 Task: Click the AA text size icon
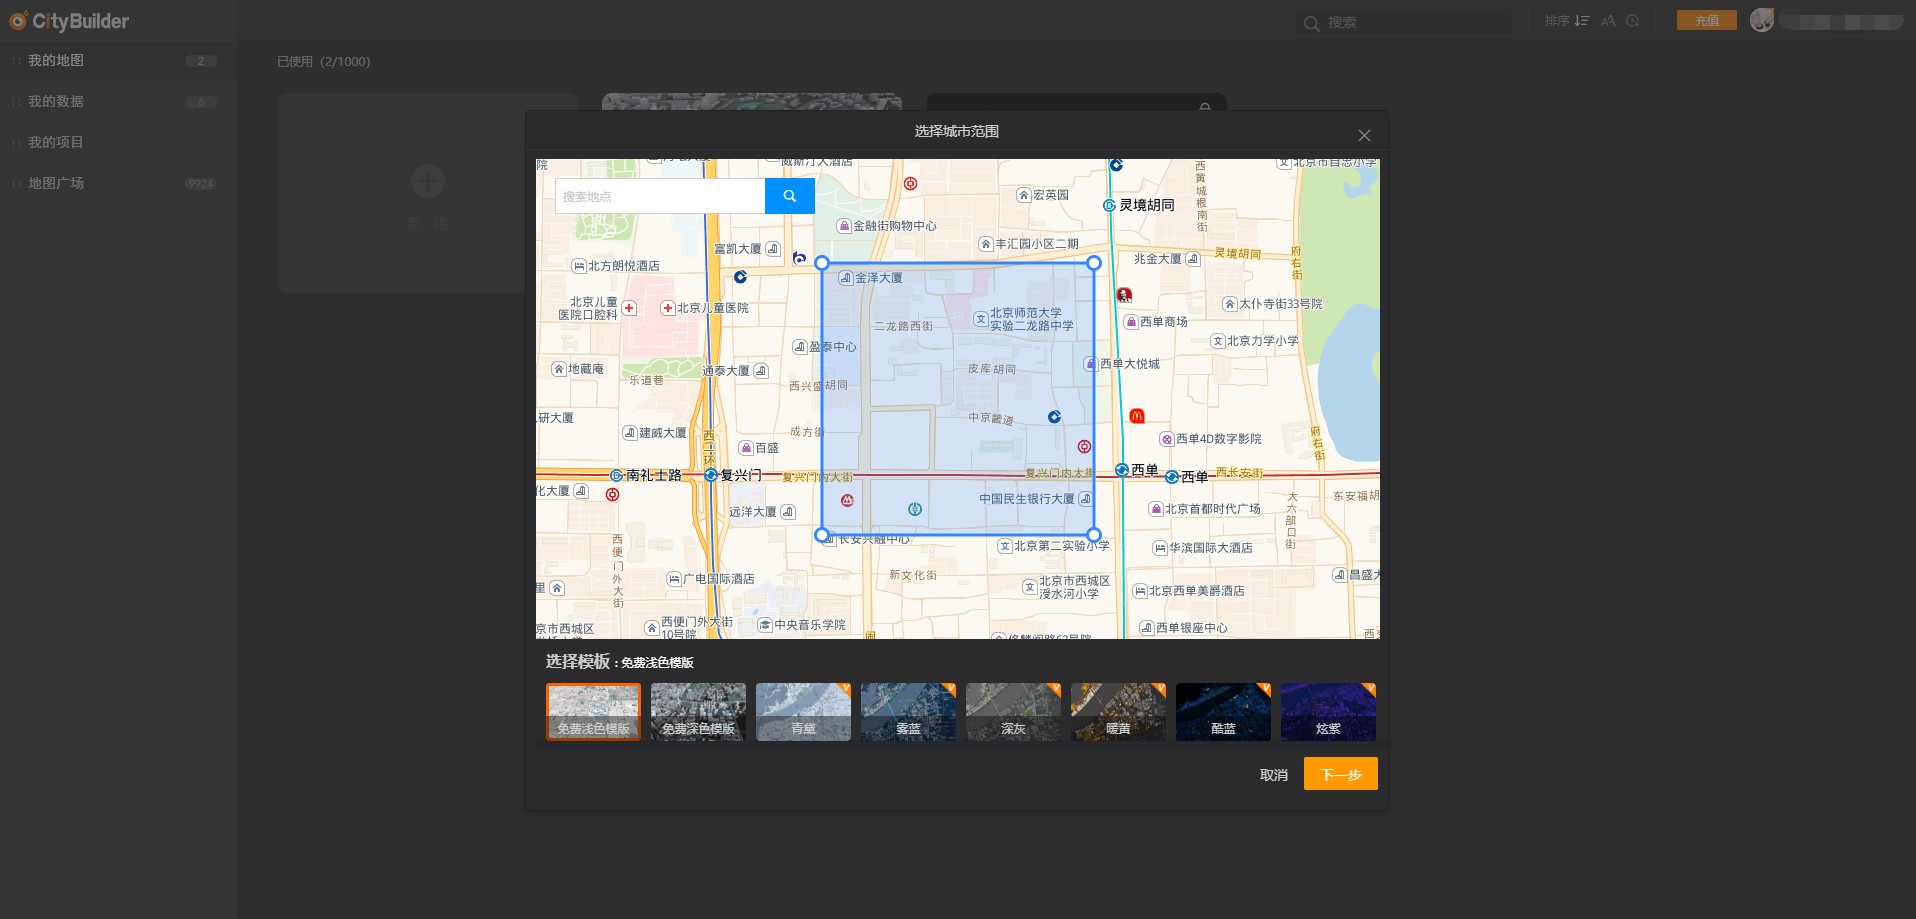coord(1608,21)
